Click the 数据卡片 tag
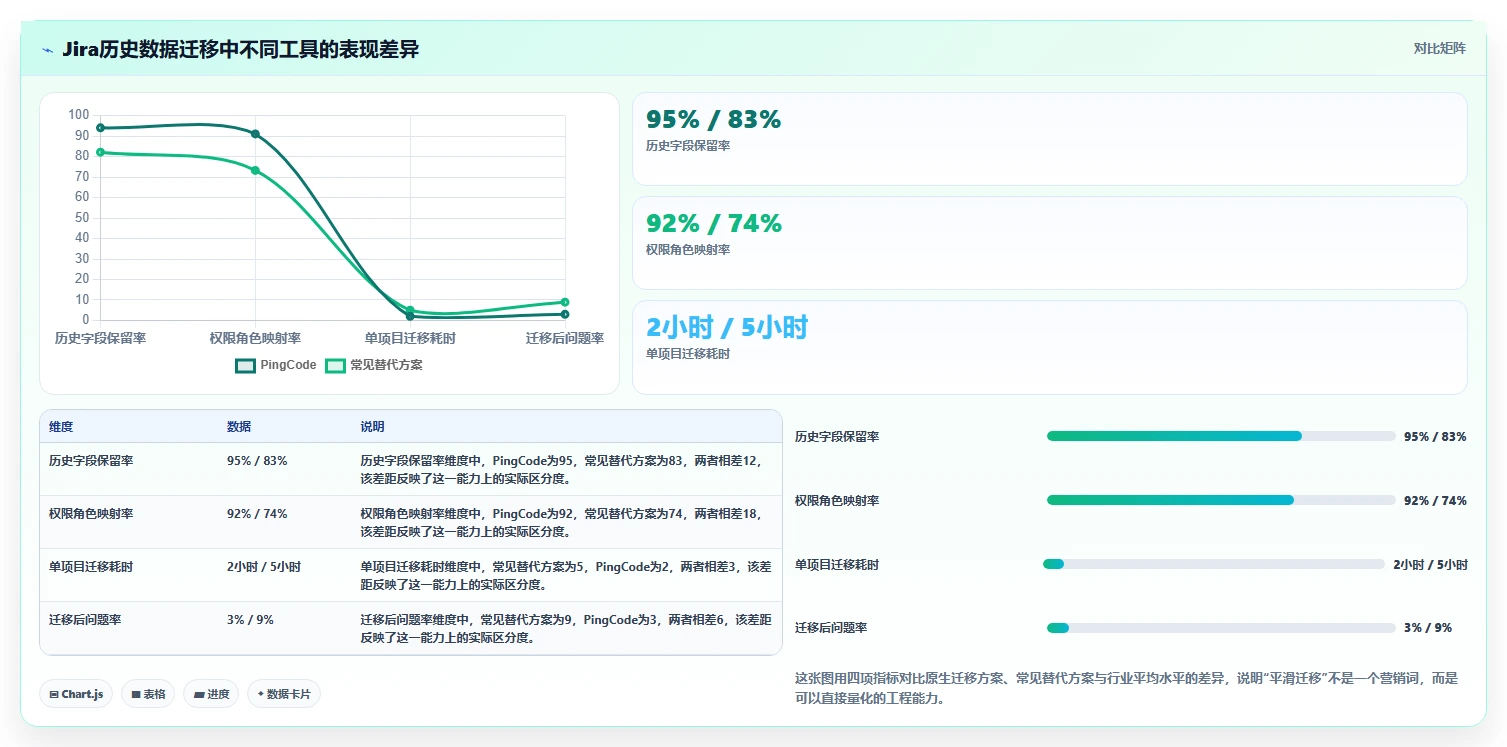 284,694
